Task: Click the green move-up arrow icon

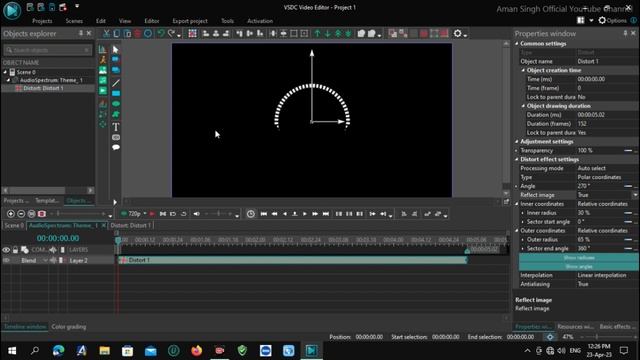Action: (317, 33)
